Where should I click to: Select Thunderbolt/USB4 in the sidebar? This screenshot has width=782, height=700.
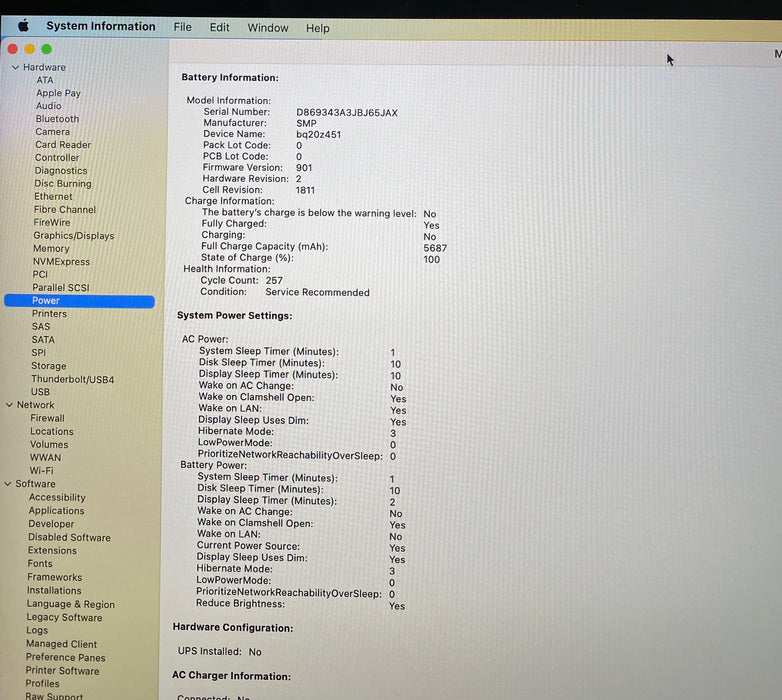73,379
